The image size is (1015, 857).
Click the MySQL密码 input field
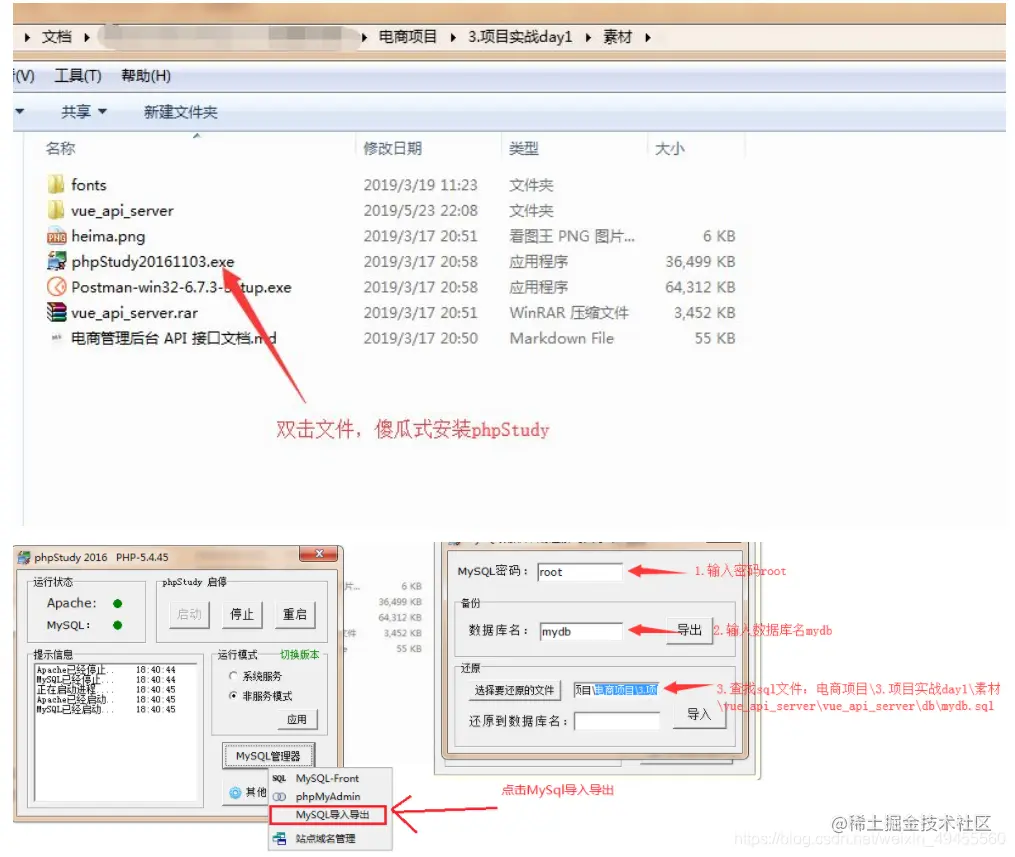point(580,572)
